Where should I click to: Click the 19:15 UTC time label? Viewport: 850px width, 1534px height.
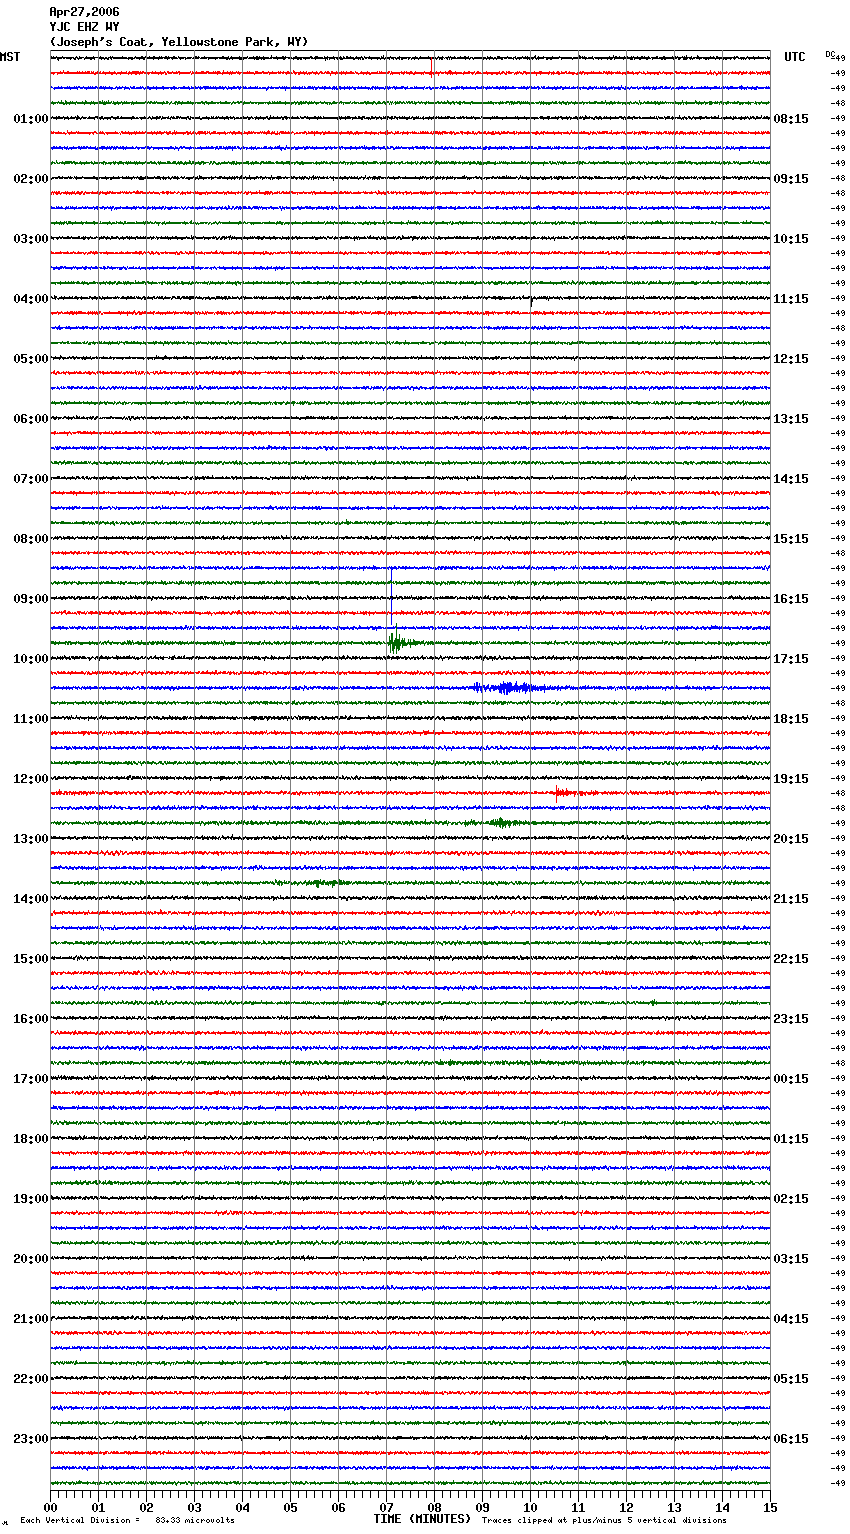pos(791,779)
